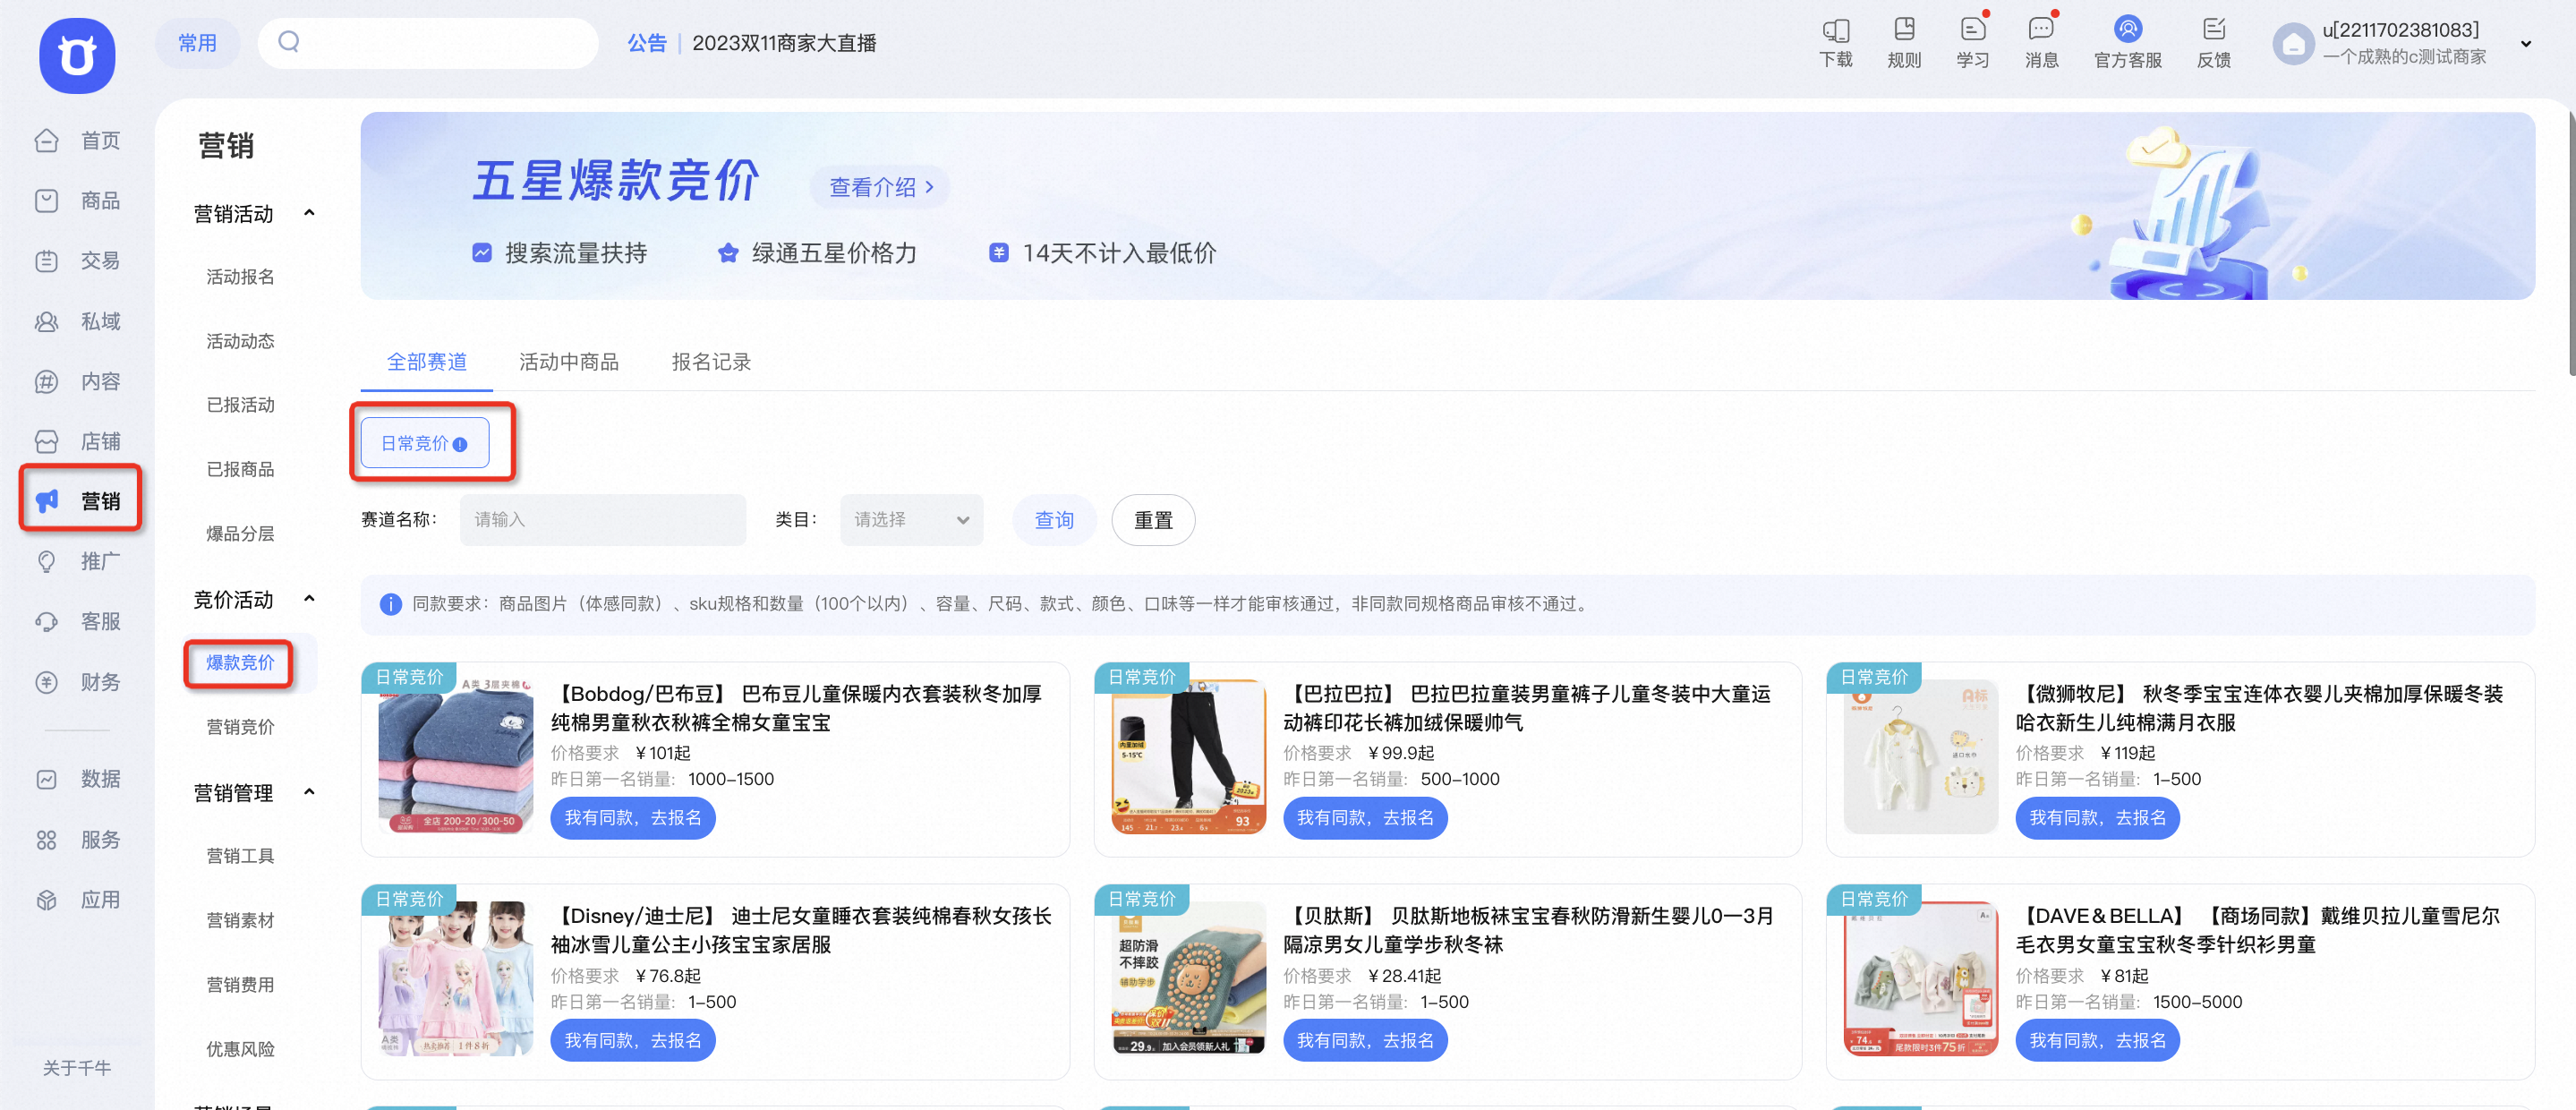Open the 私域 sidebar icon
This screenshot has height=1110, width=2576.
(x=47, y=322)
